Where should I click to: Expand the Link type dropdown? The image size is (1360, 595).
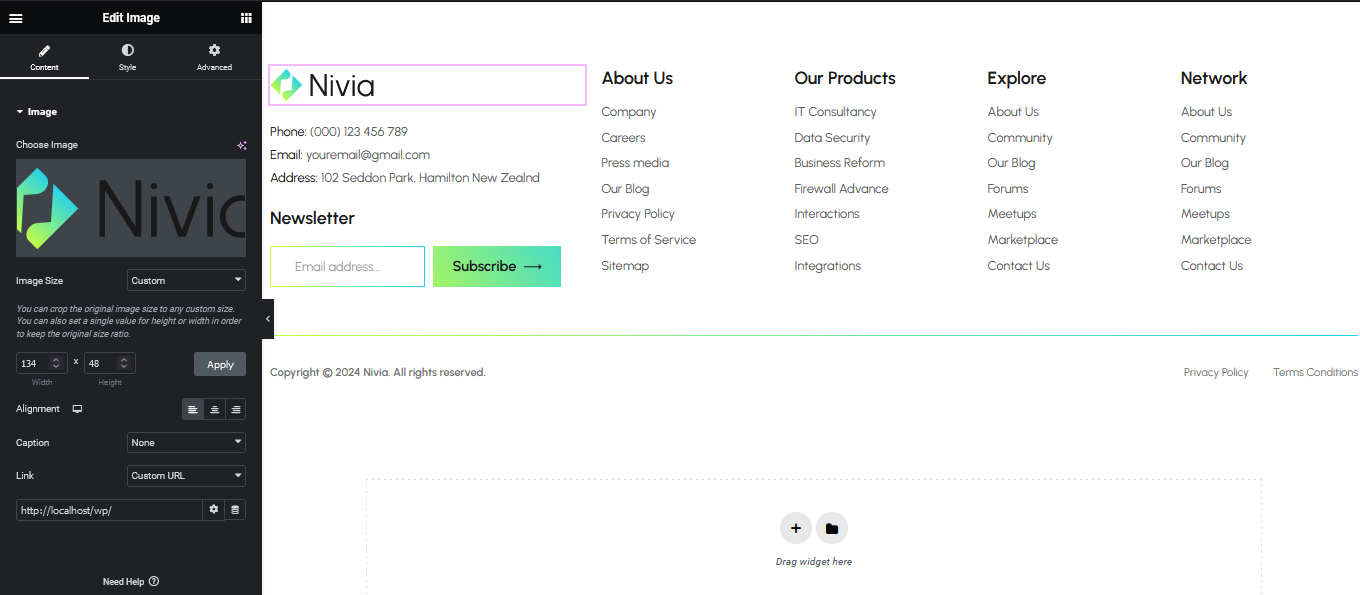click(x=186, y=476)
